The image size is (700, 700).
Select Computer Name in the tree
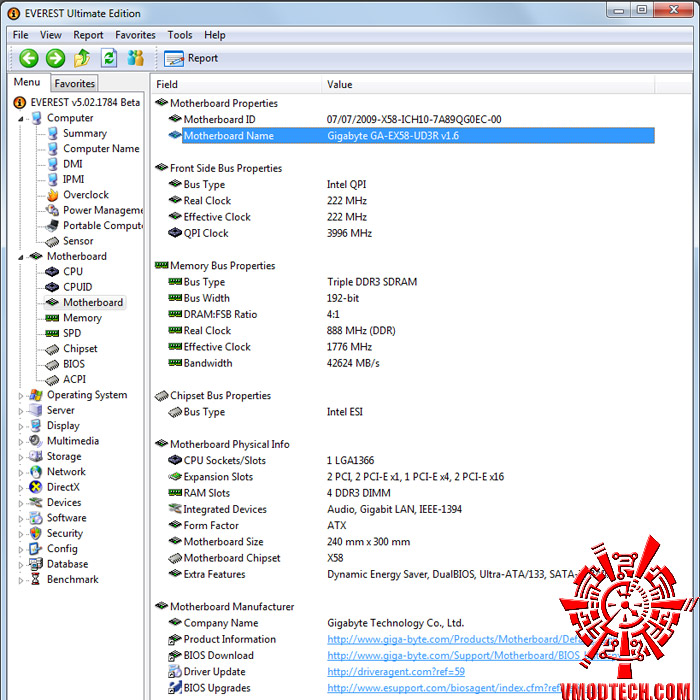tap(101, 149)
